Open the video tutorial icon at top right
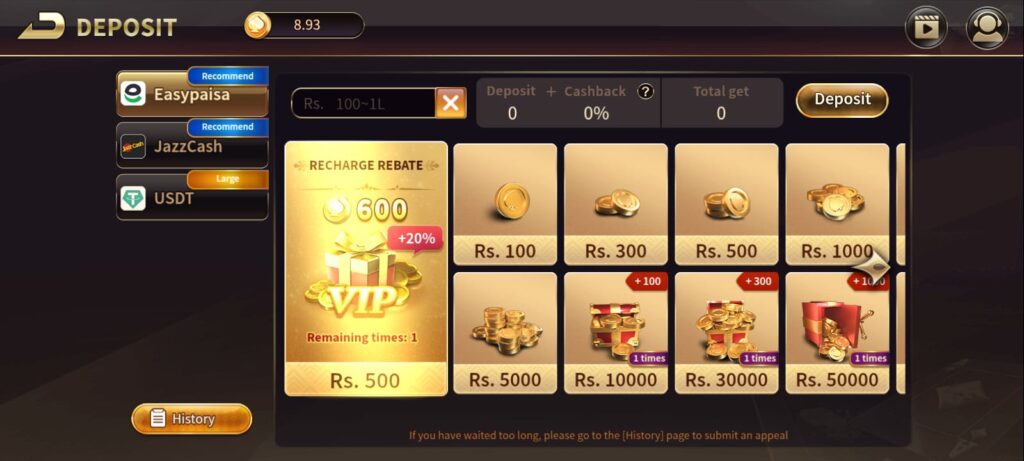 [925, 27]
